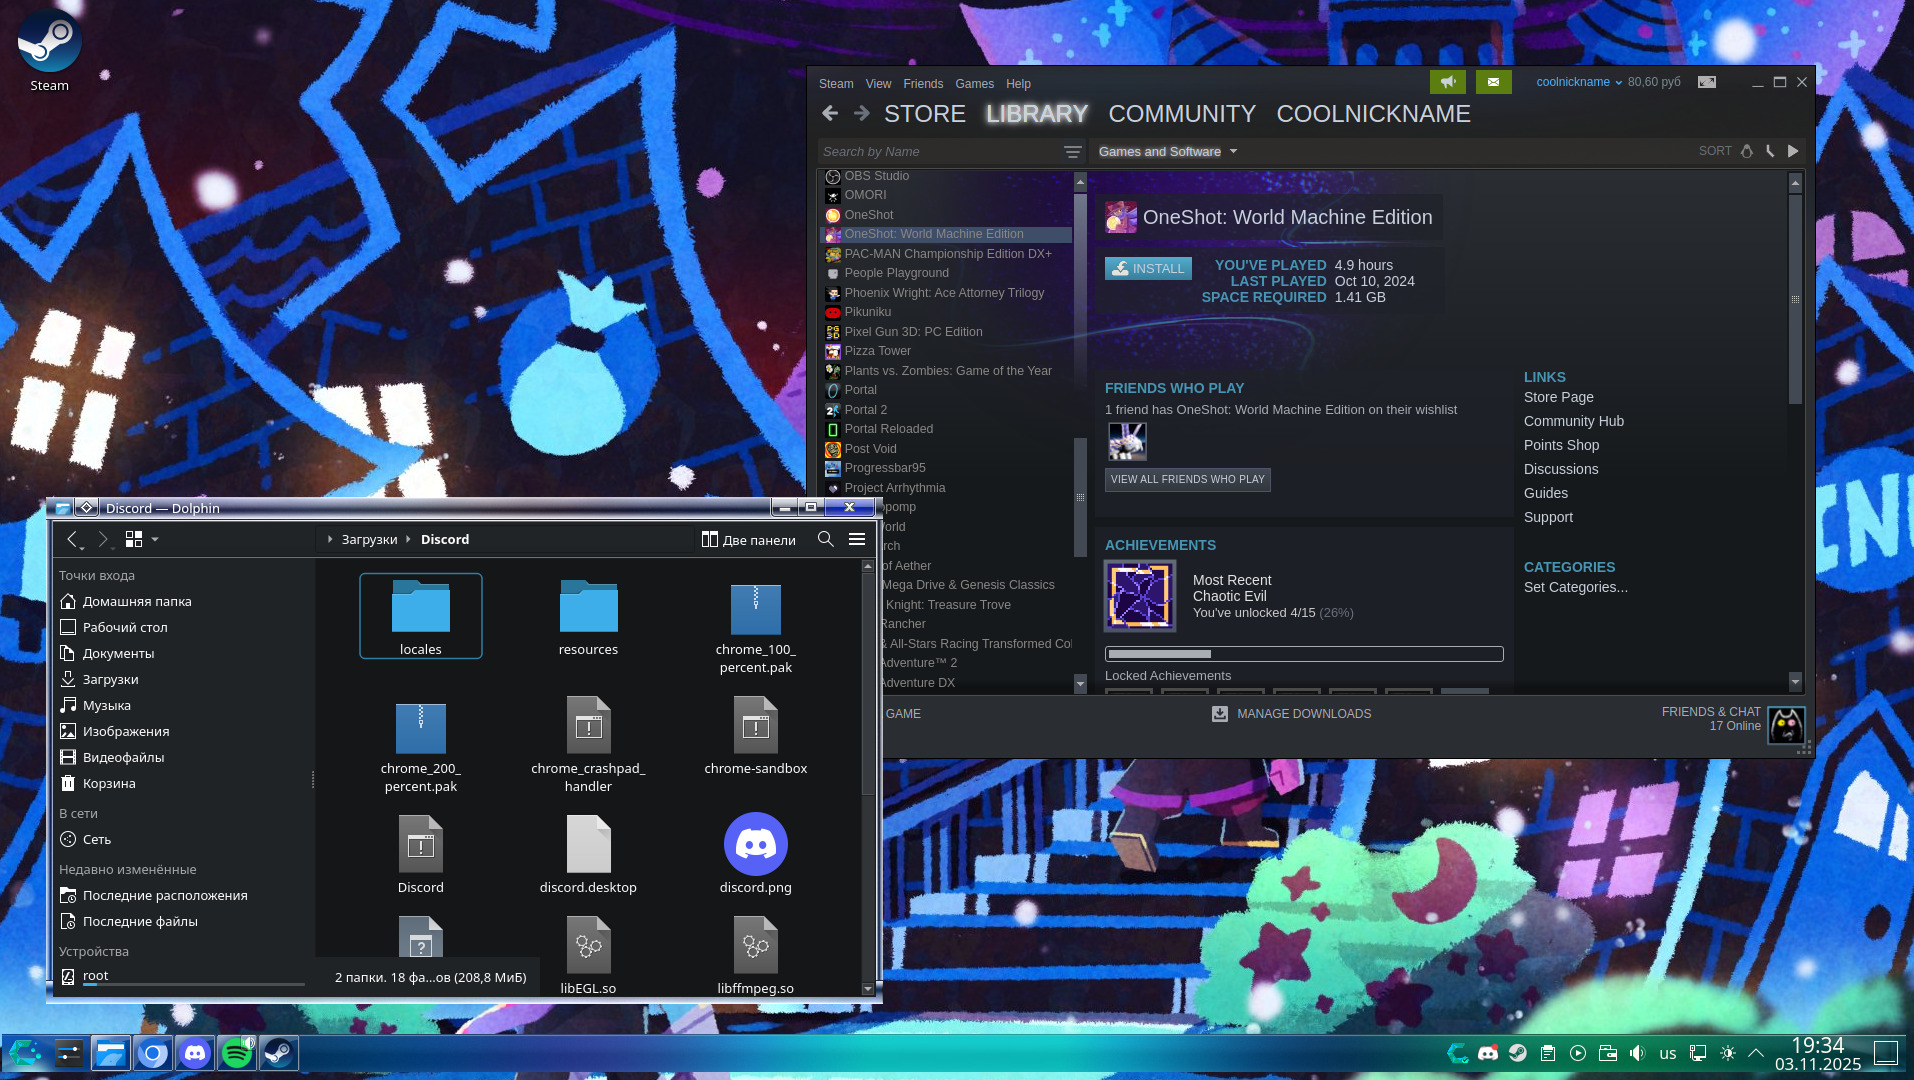Click the Discord tray icon
This screenshot has width=1914, height=1080.
coord(1488,1053)
